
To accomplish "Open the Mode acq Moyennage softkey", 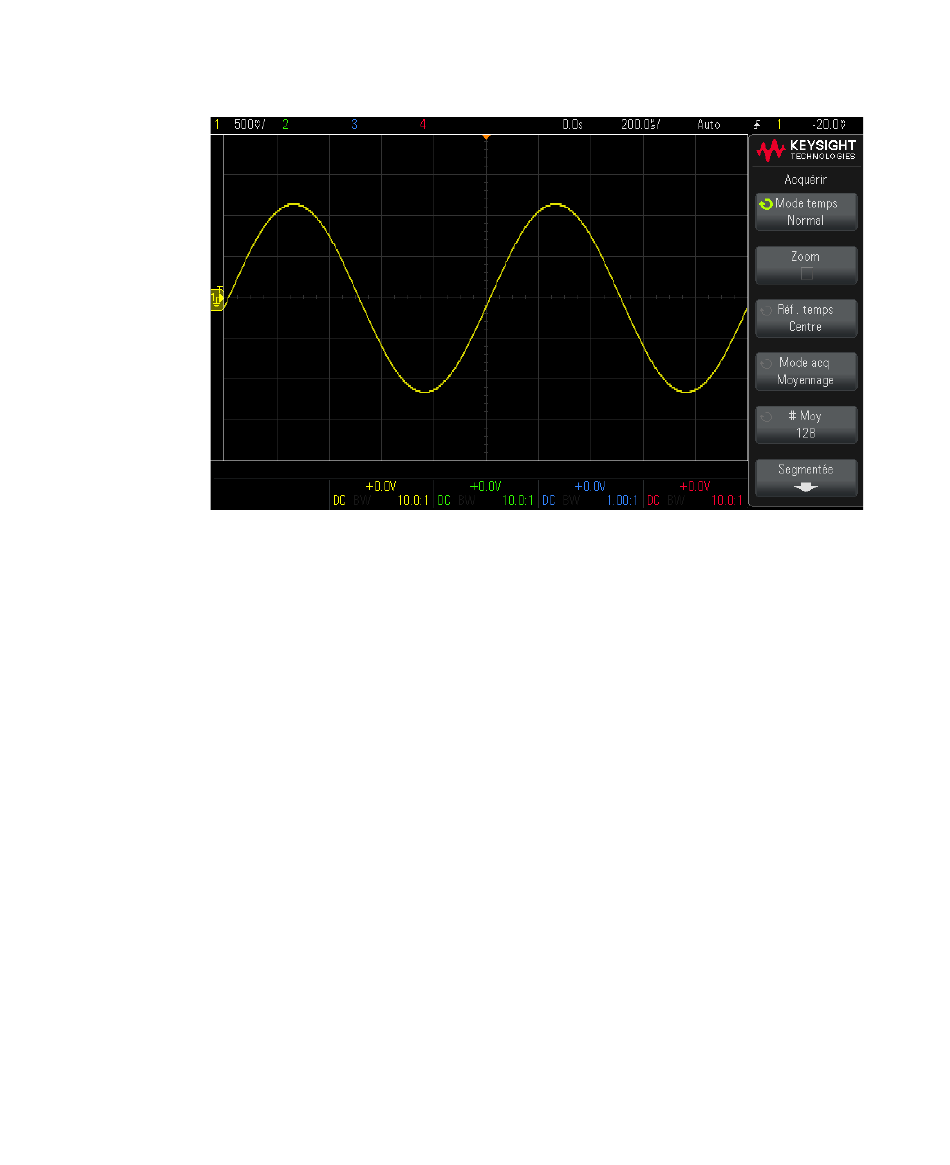I will [806, 371].
